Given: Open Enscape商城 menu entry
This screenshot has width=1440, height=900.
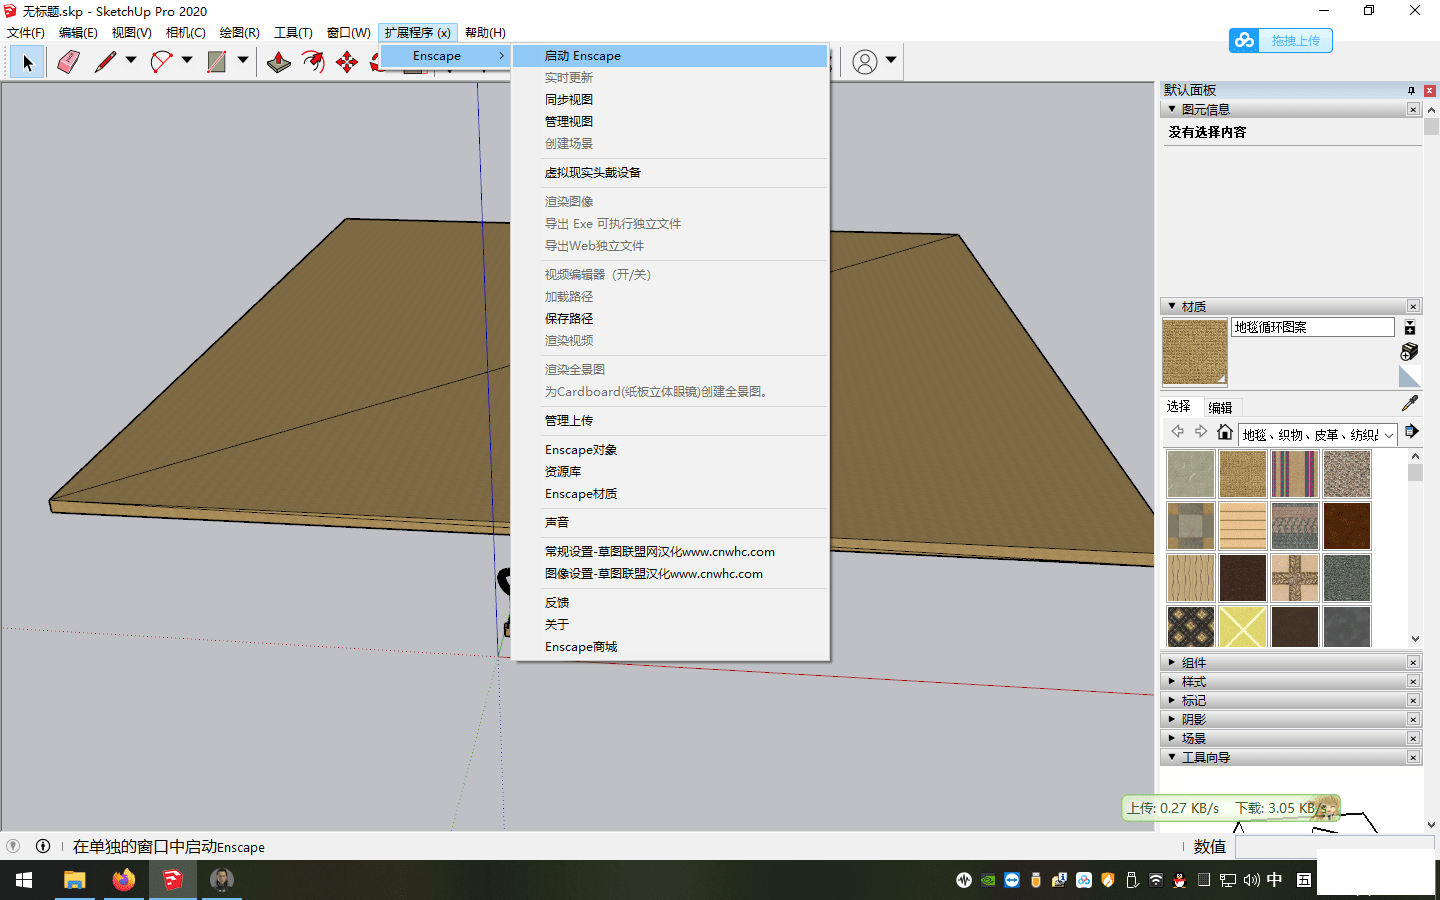Looking at the screenshot, I should (670, 647).
